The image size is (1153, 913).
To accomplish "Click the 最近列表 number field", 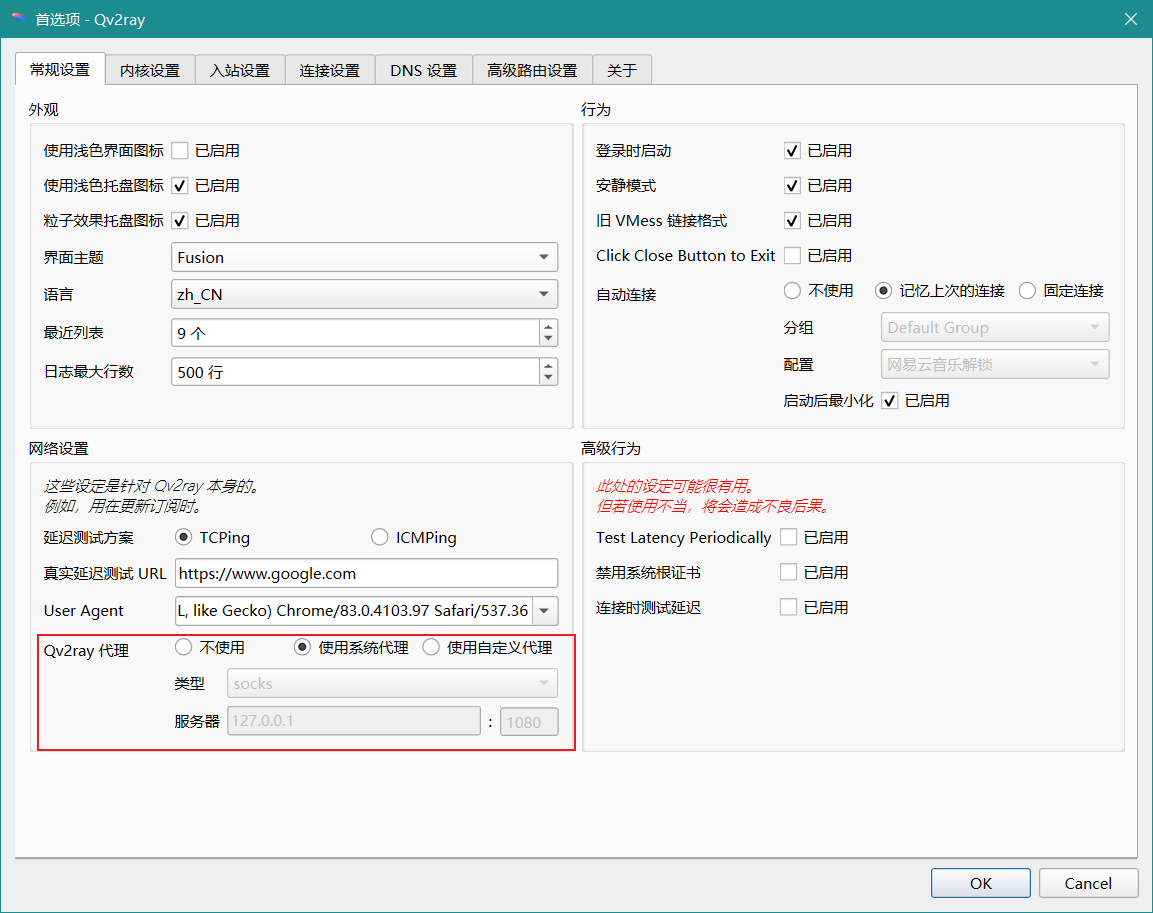I will [356, 333].
